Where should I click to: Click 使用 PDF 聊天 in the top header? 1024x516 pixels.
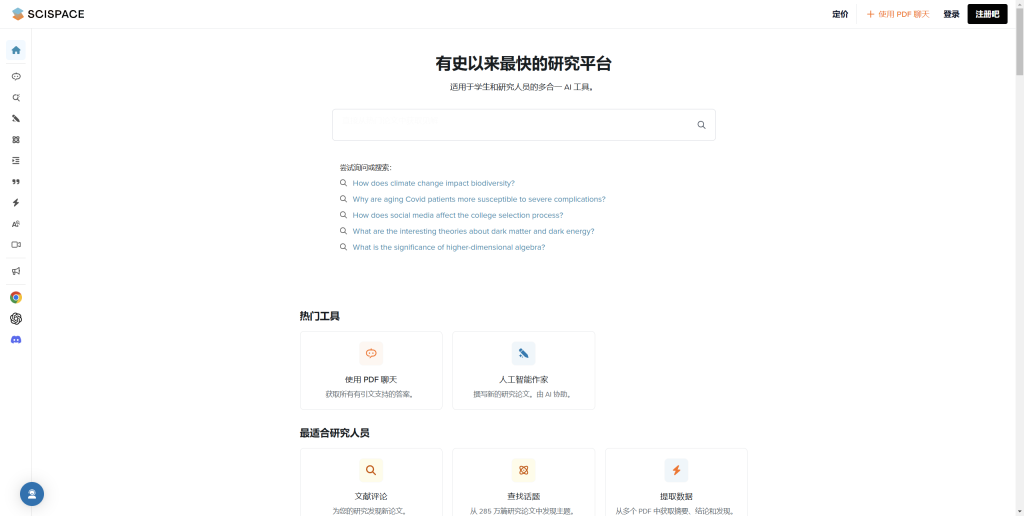897,14
